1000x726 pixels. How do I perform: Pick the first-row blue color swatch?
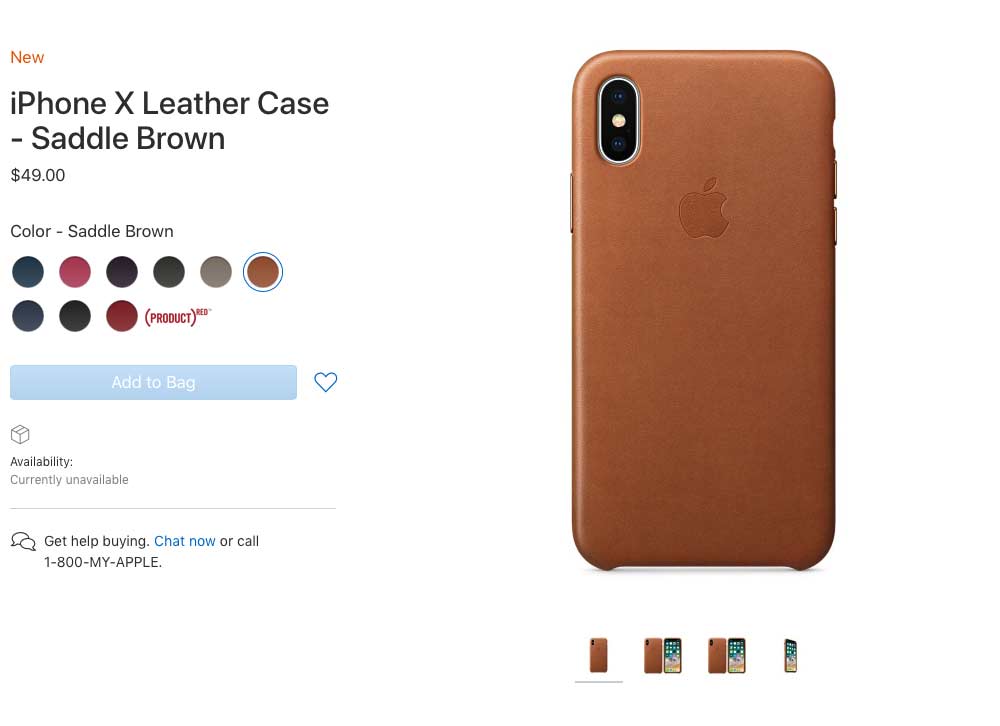[x=28, y=272]
